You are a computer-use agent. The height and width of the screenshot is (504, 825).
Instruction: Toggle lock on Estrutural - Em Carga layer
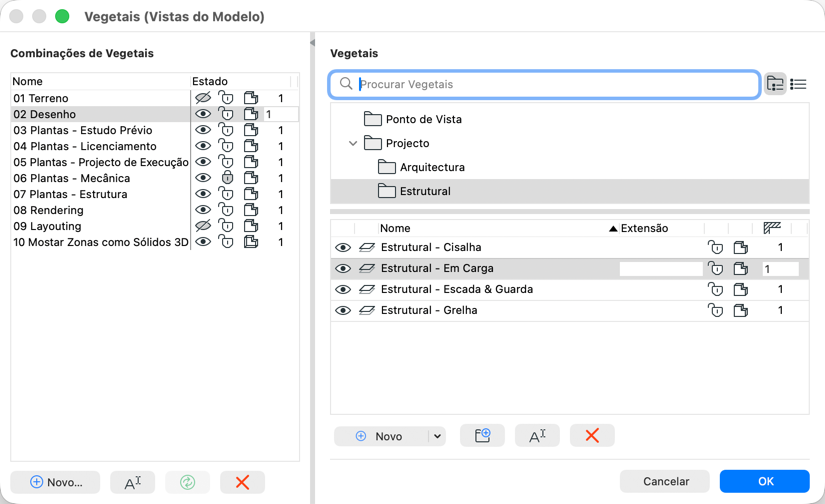[x=716, y=268]
